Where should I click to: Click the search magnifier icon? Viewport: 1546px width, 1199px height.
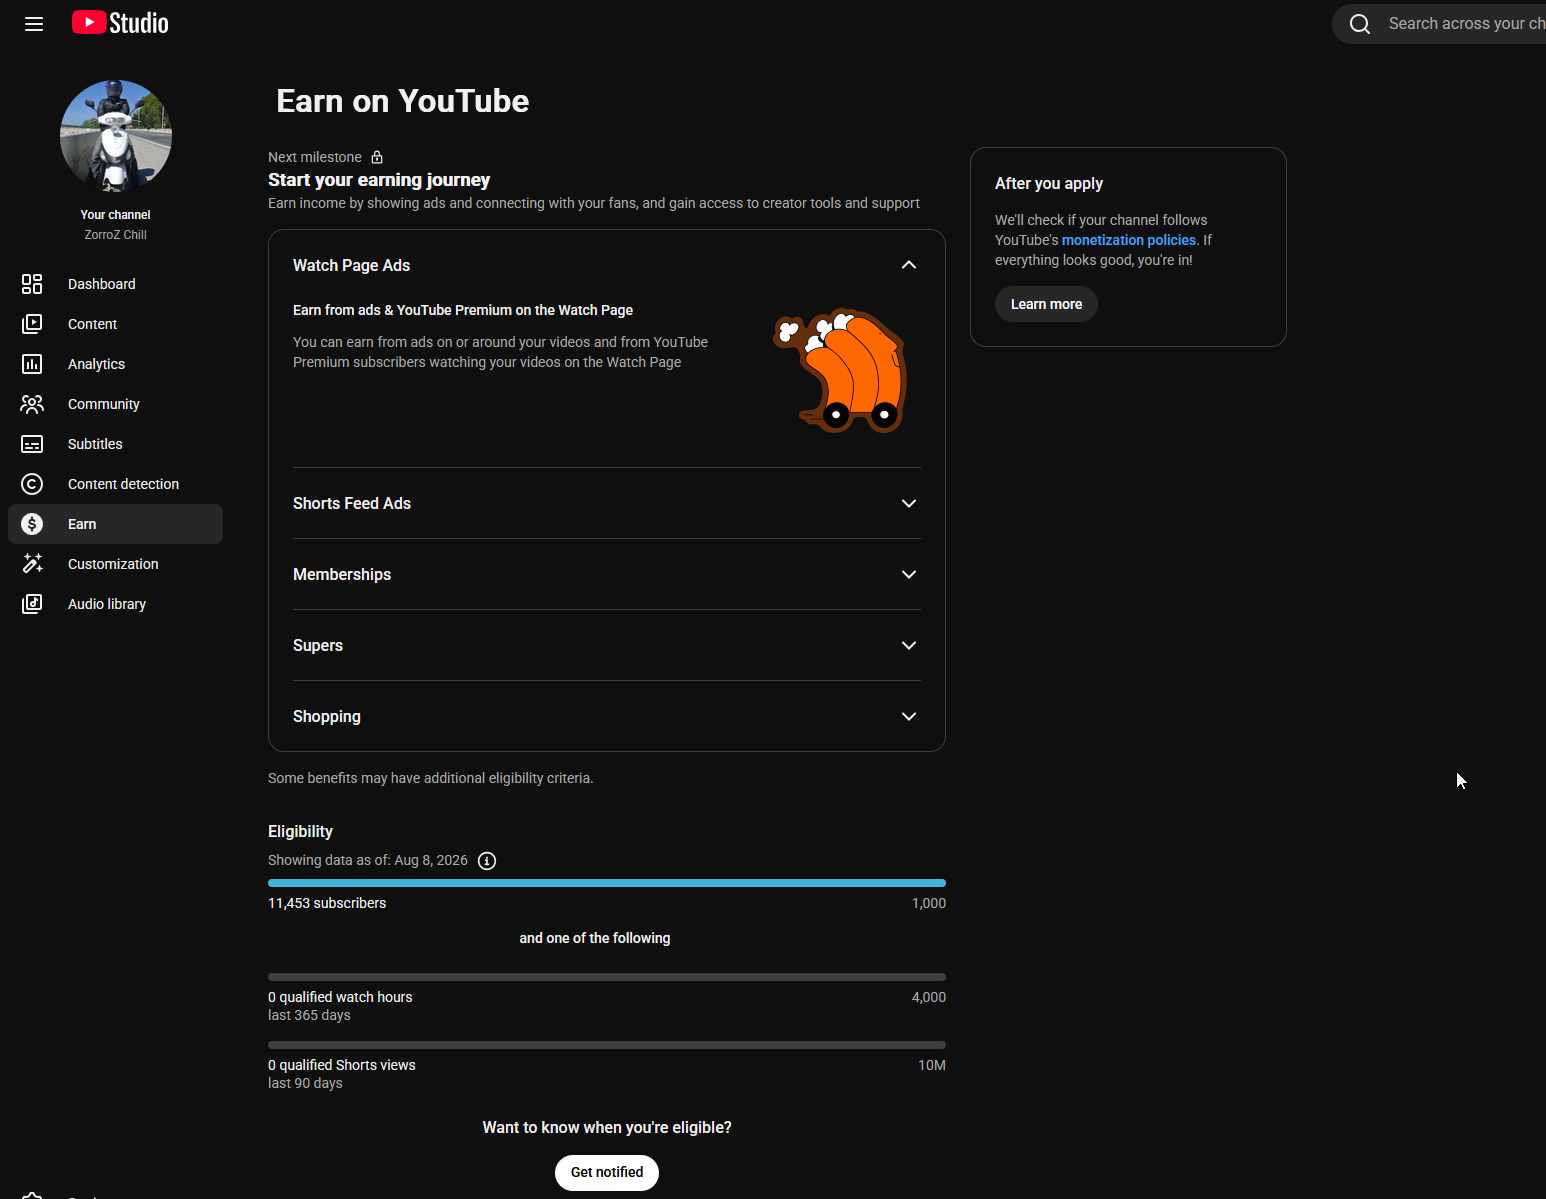(x=1360, y=24)
